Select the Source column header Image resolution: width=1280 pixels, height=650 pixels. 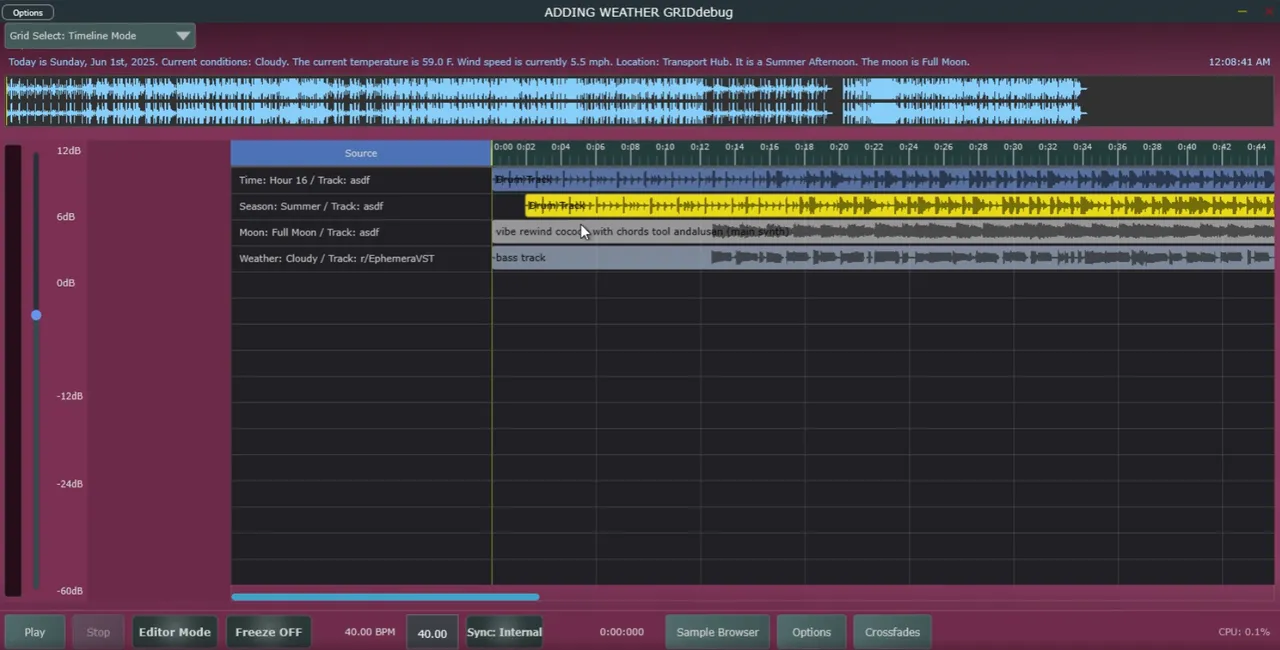(361, 153)
